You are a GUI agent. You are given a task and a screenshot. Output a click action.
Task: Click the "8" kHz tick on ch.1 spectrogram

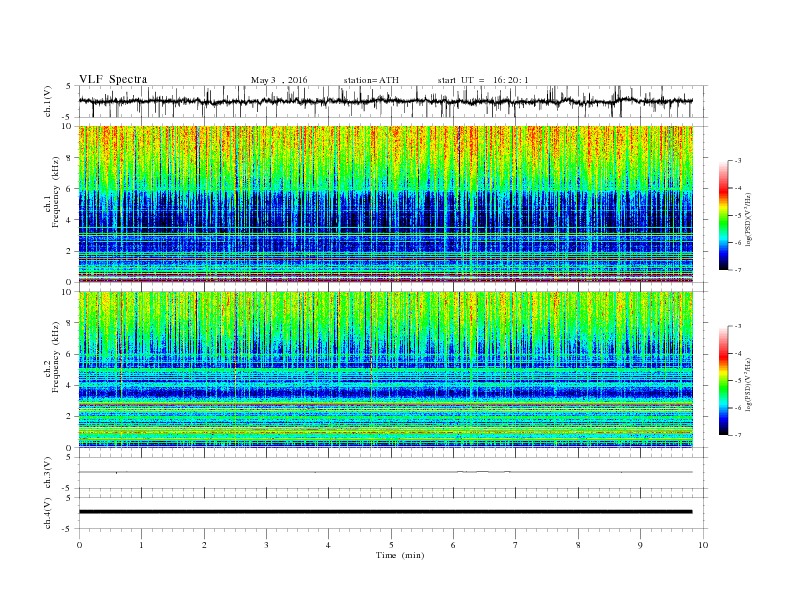pyautogui.click(x=69, y=158)
